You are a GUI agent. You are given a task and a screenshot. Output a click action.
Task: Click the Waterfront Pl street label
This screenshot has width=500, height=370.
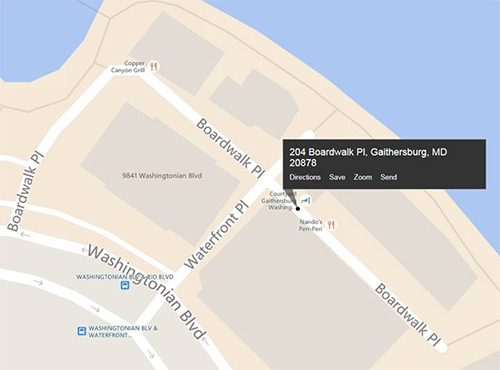(217, 235)
